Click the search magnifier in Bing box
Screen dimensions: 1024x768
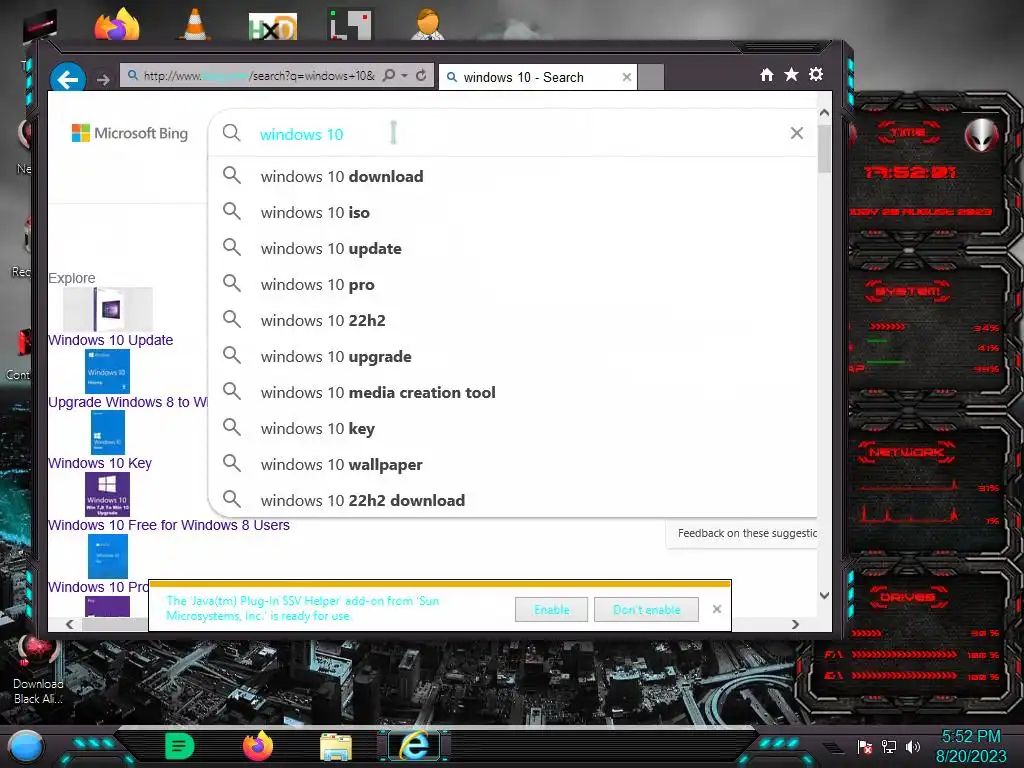tap(231, 133)
